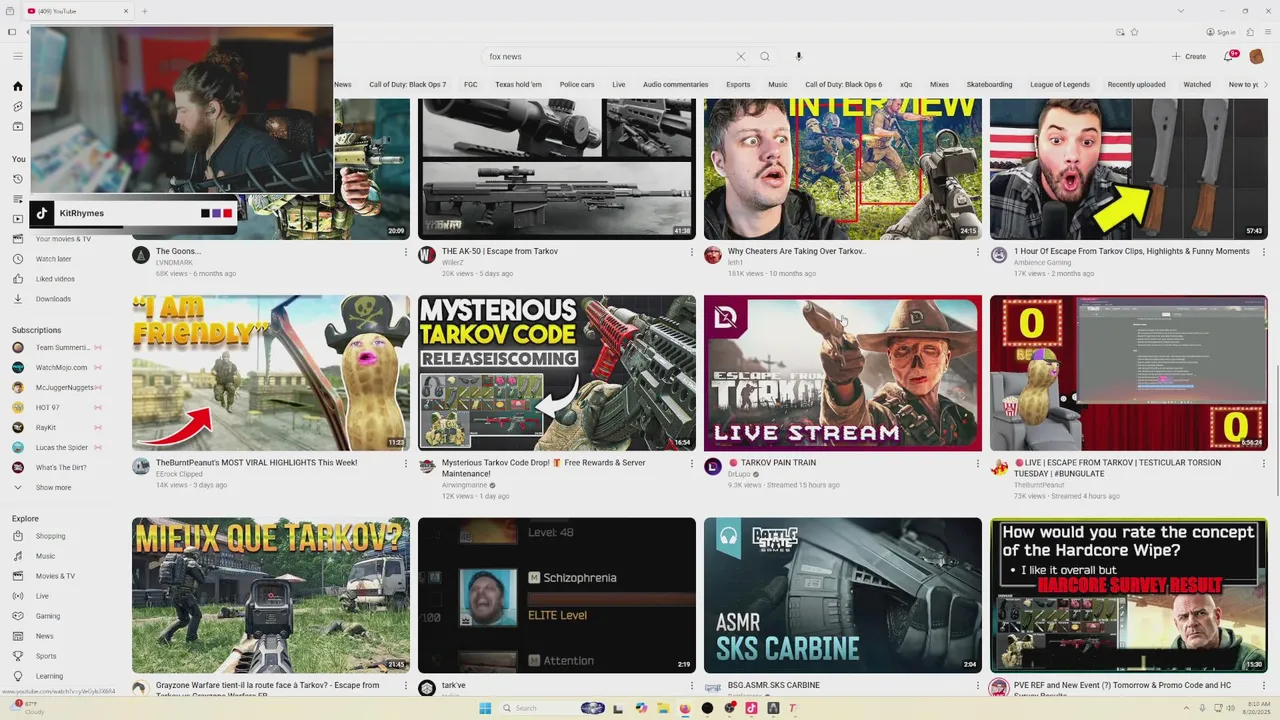Select the Esports filter chip
This screenshot has height=720, width=1280.
point(738,85)
